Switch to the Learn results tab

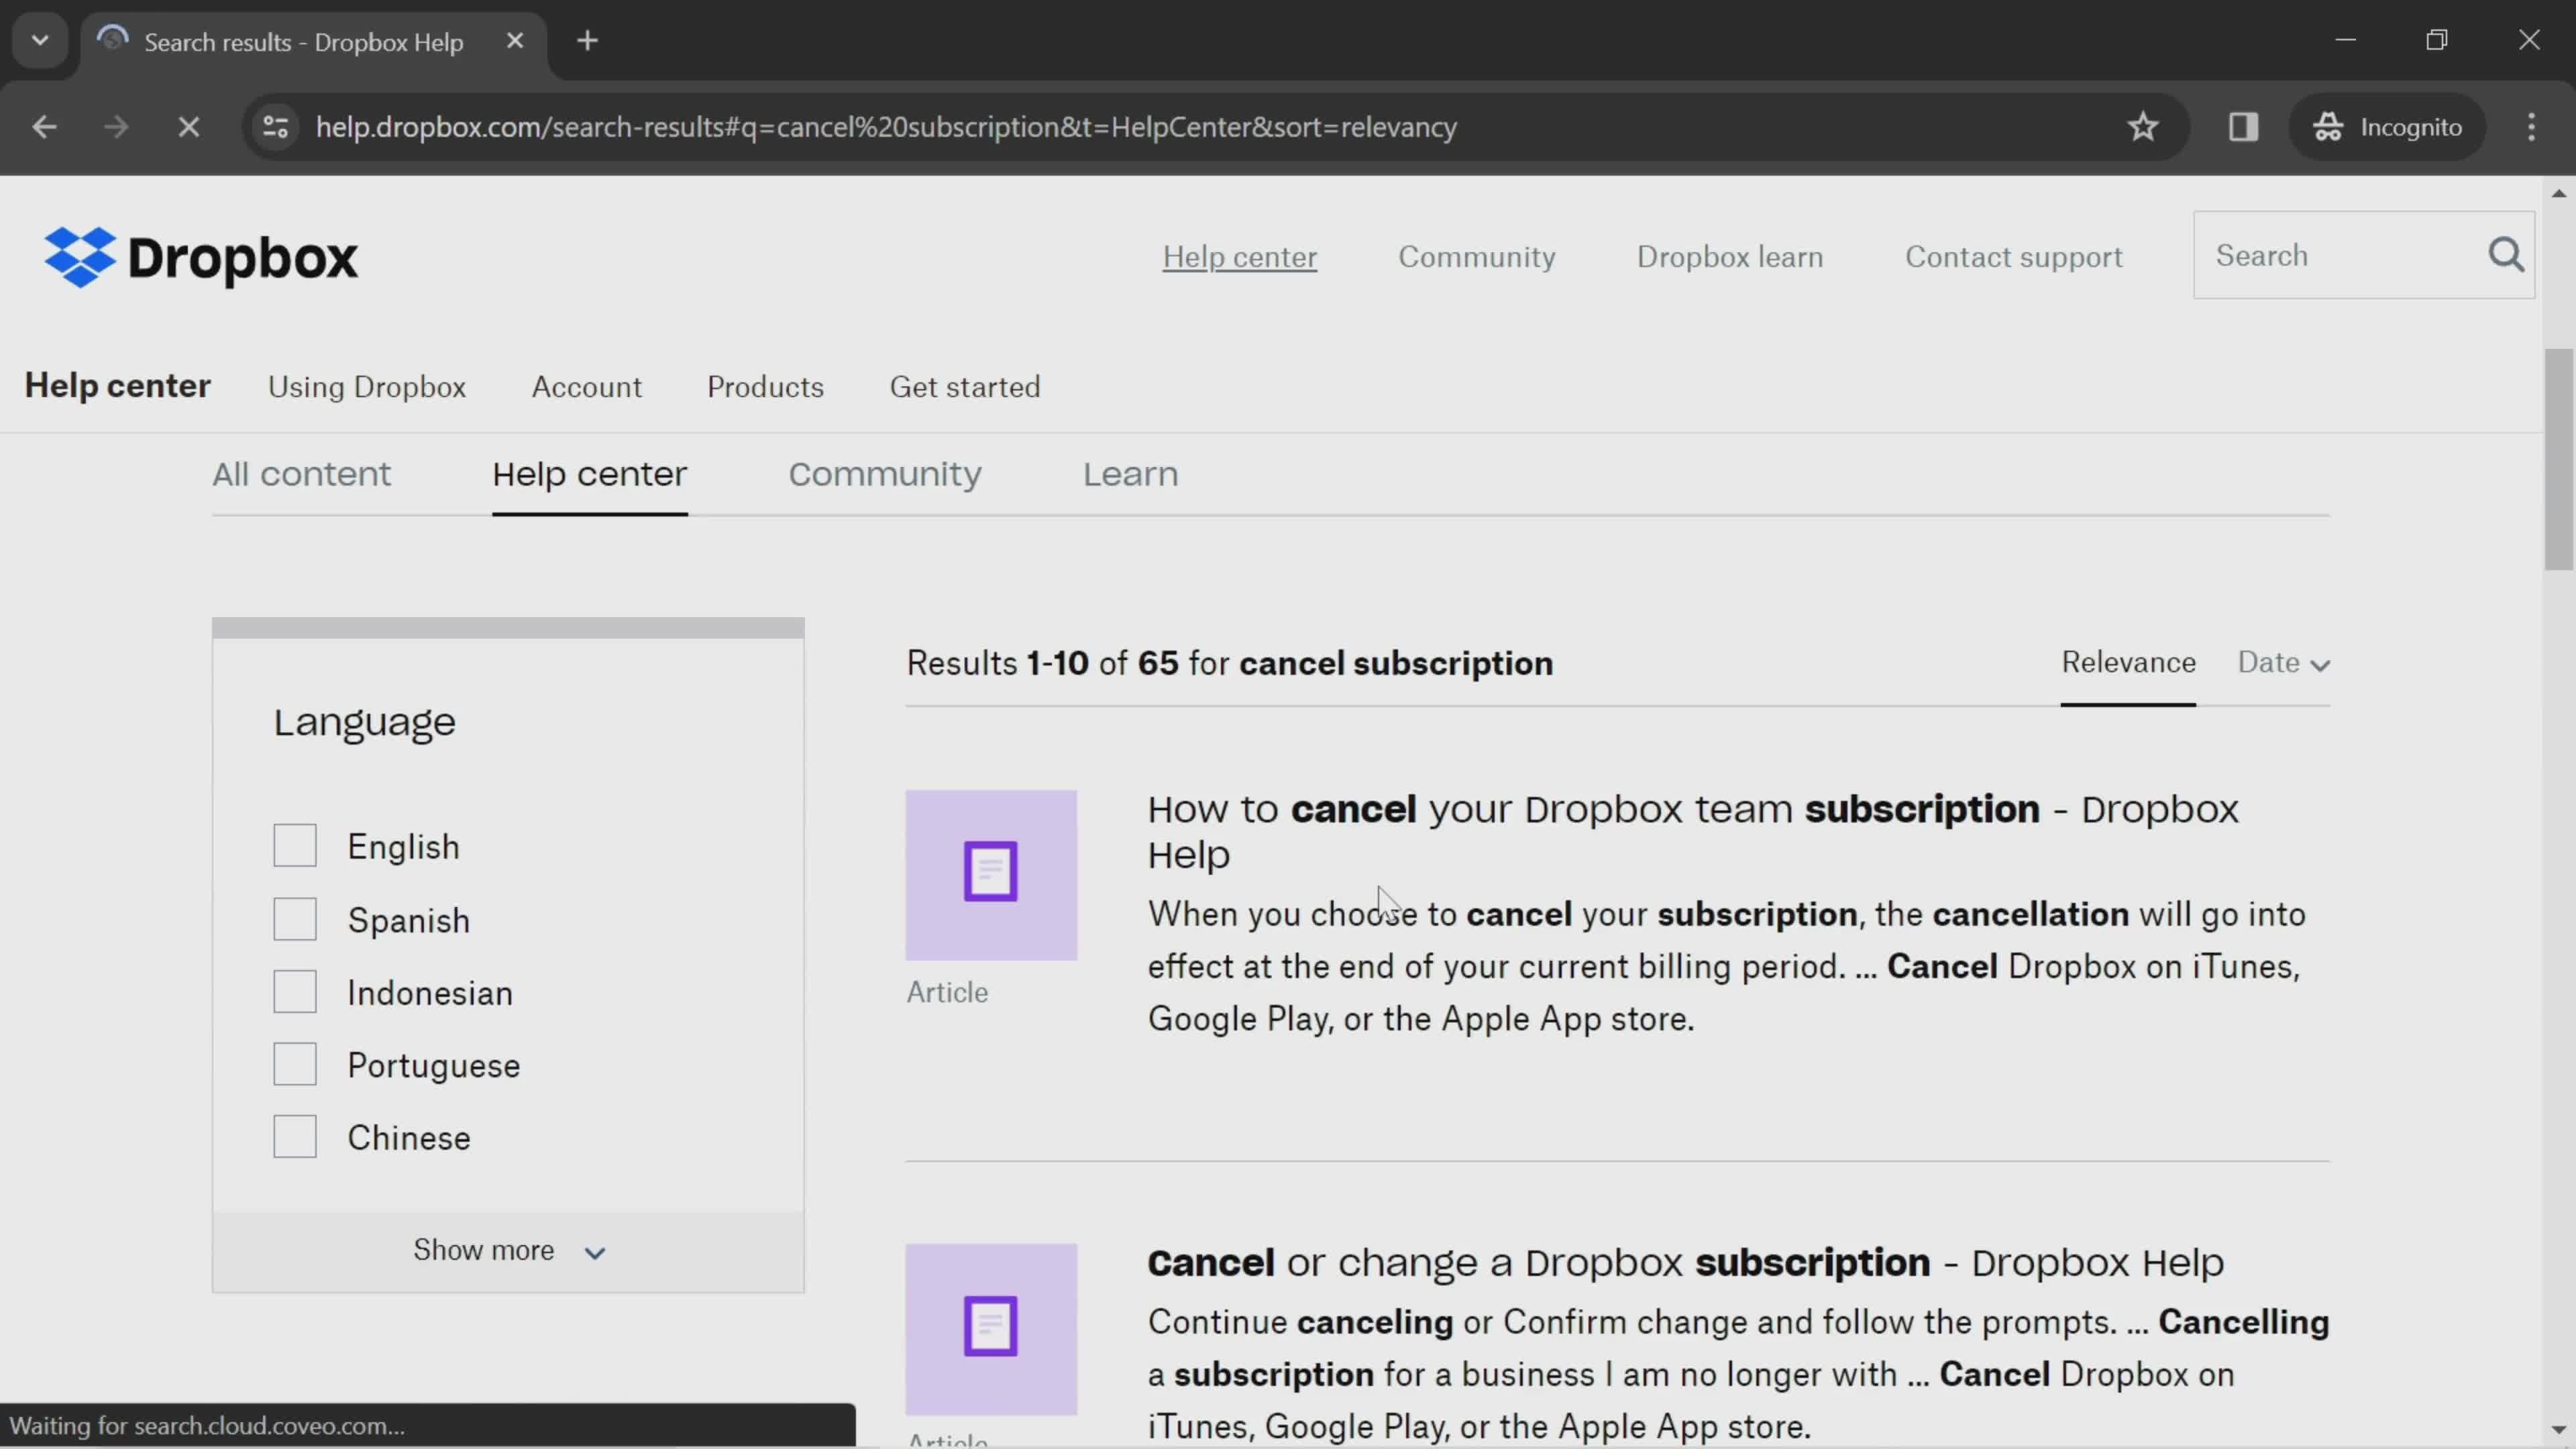click(x=1130, y=474)
